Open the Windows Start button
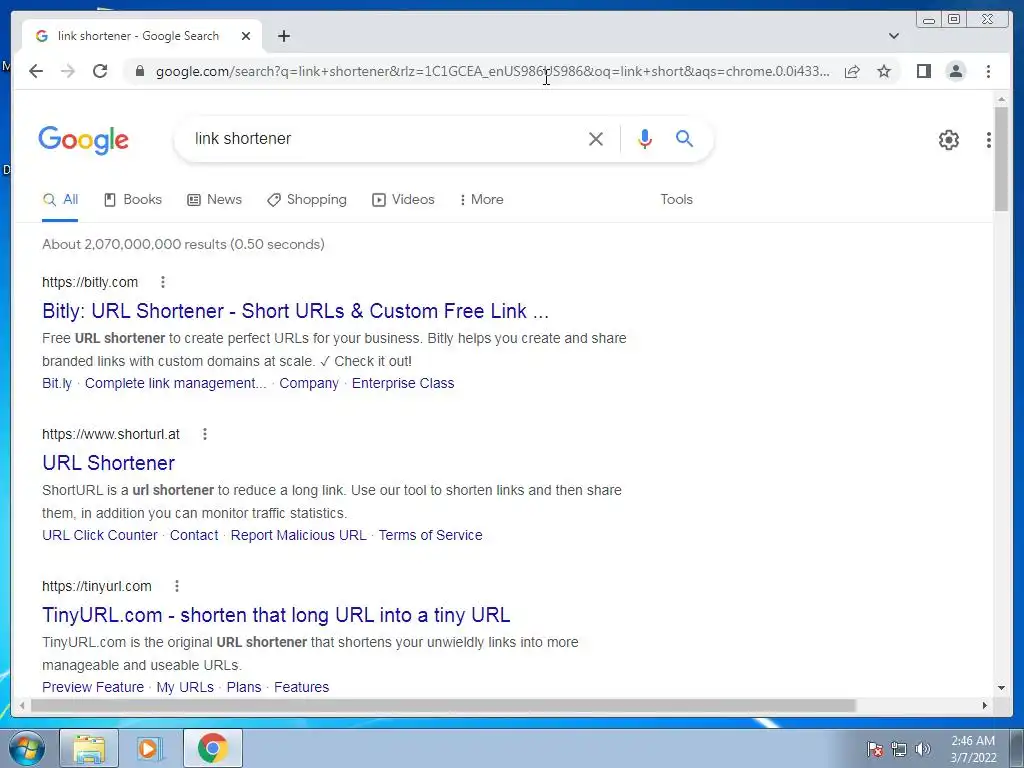Viewport: 1024px width, 768px height. (27, 748)
